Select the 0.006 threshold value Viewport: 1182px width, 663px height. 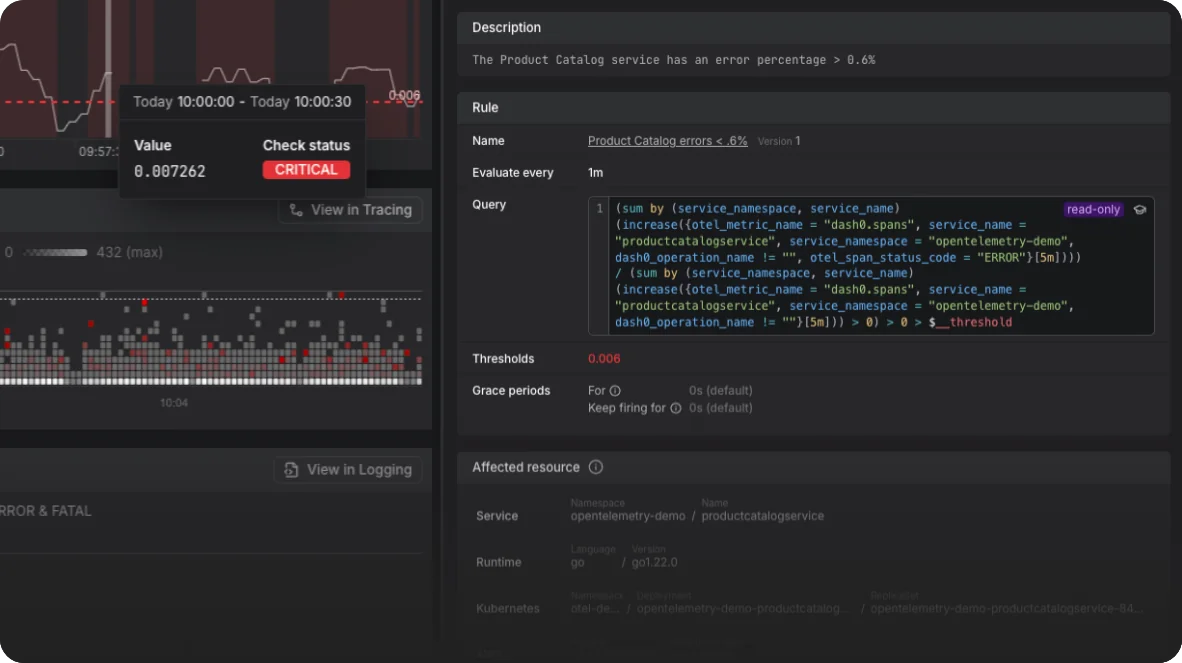604,359
